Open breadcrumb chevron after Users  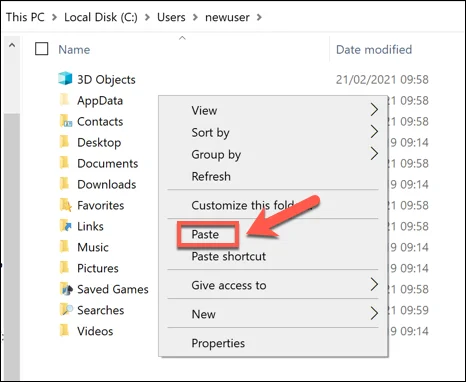pos(195,17)
